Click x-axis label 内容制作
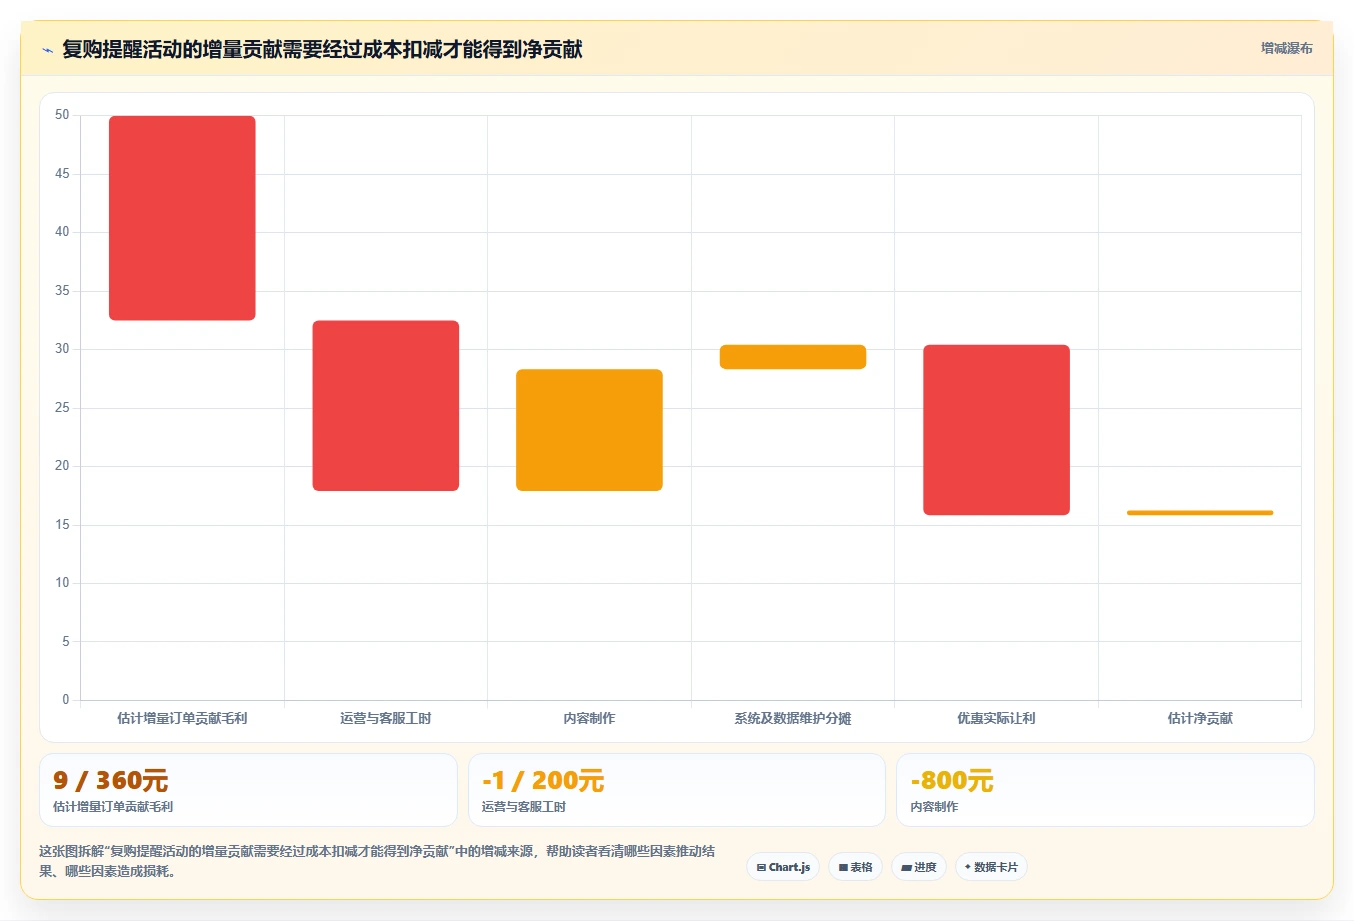1354x921 pixels. click(589, 718)
